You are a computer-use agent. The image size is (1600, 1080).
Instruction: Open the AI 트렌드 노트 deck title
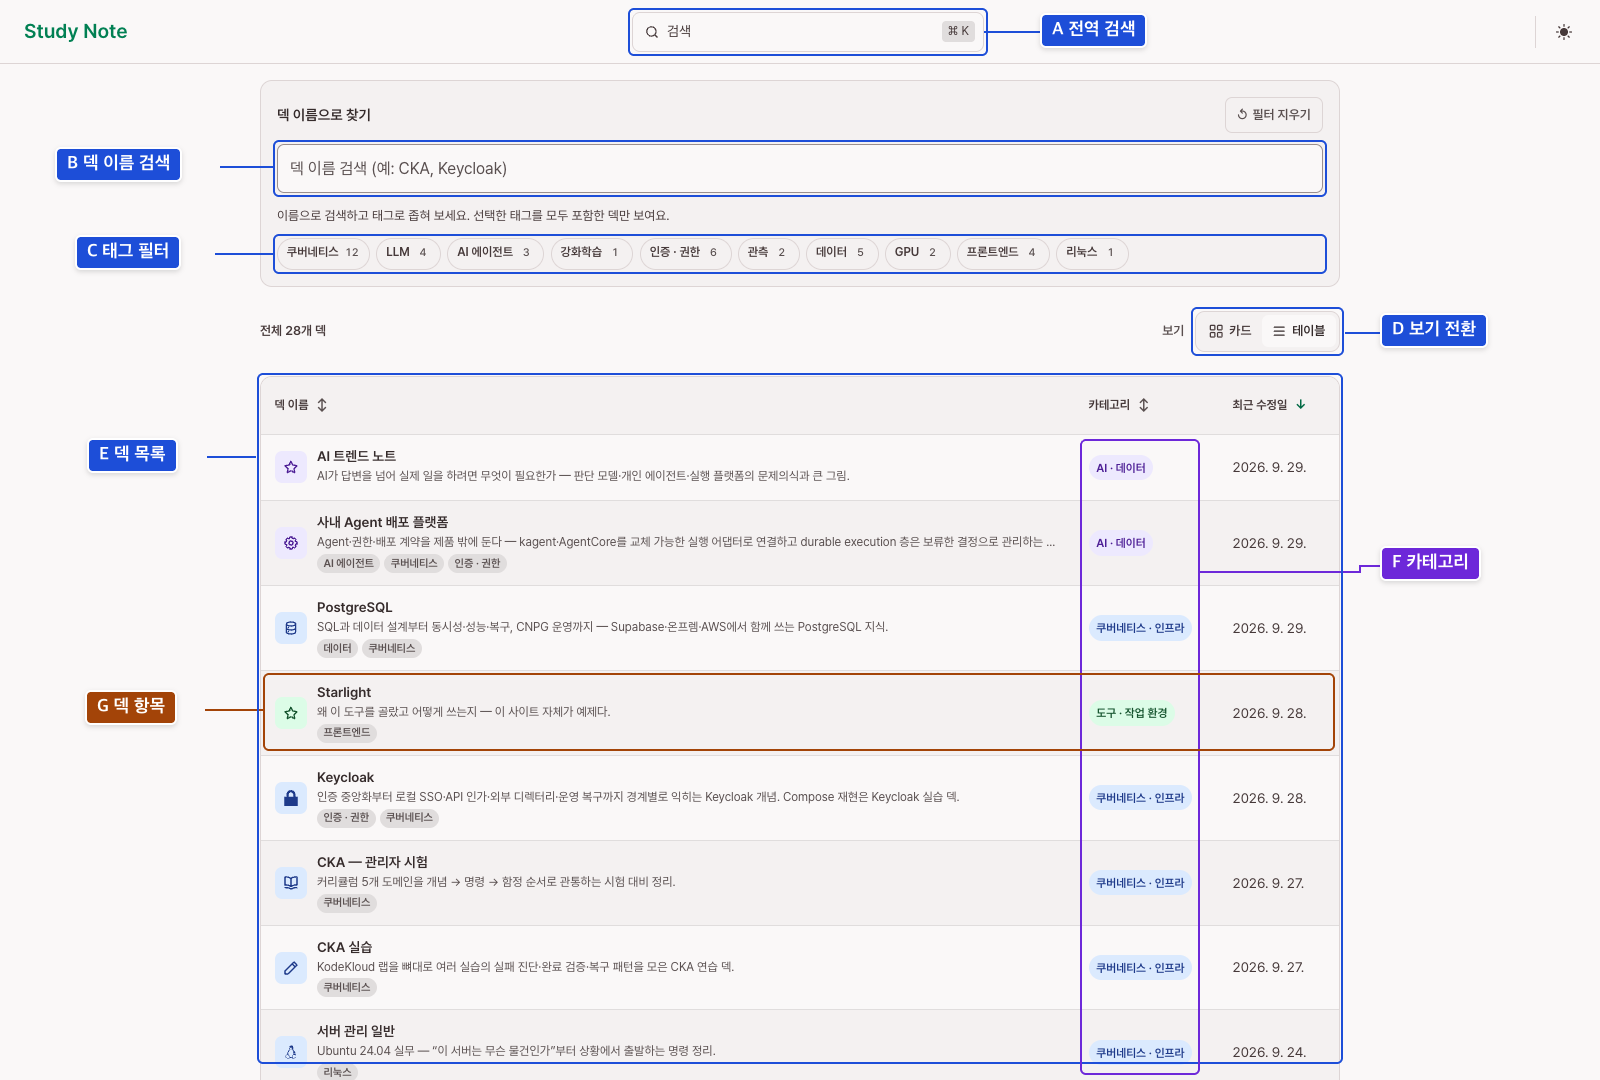(356, 456)
